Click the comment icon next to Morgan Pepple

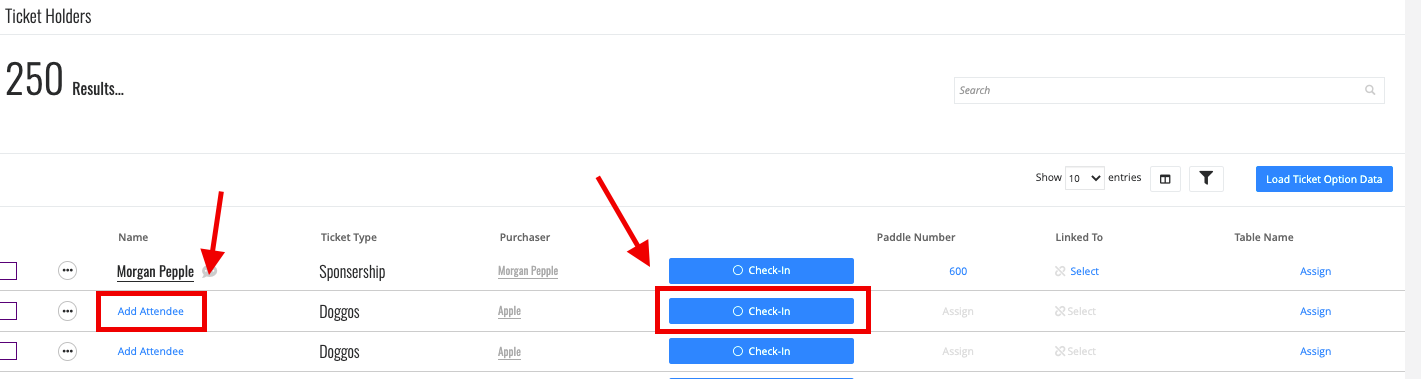[209, 271]
